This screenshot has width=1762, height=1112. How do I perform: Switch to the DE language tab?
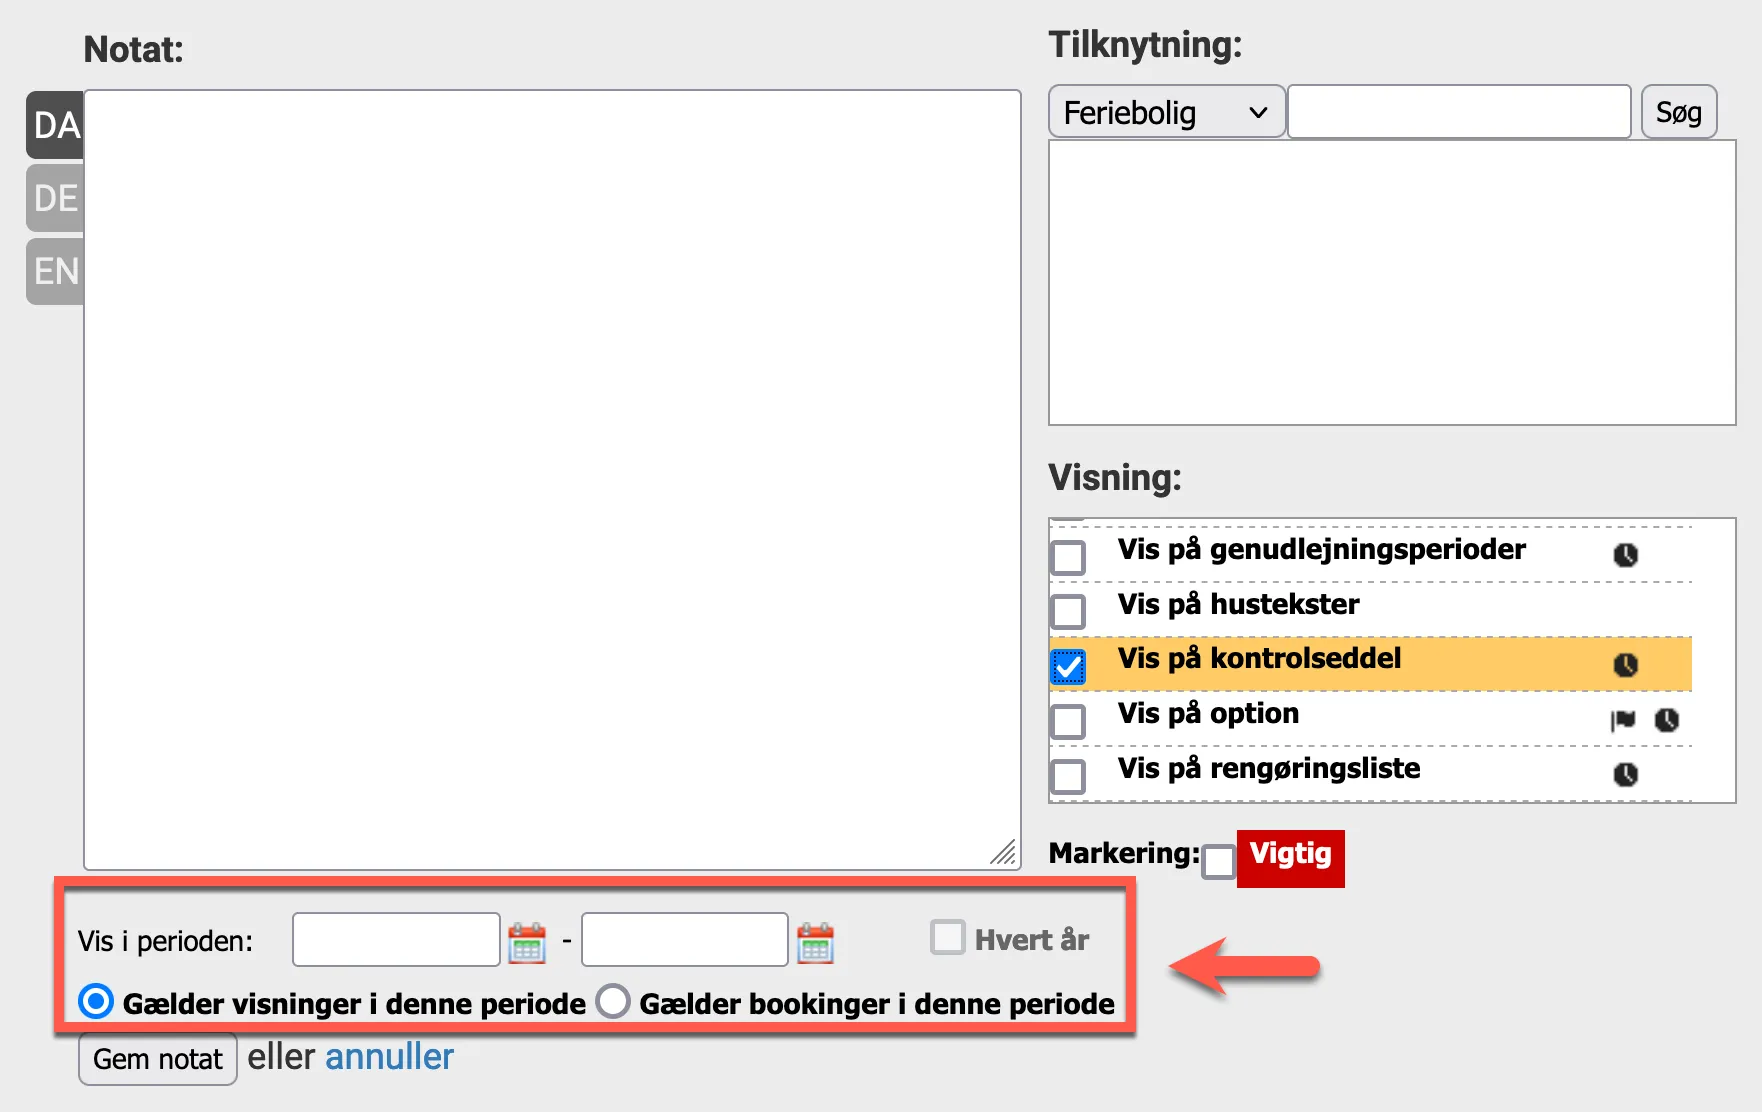point(55,198)
